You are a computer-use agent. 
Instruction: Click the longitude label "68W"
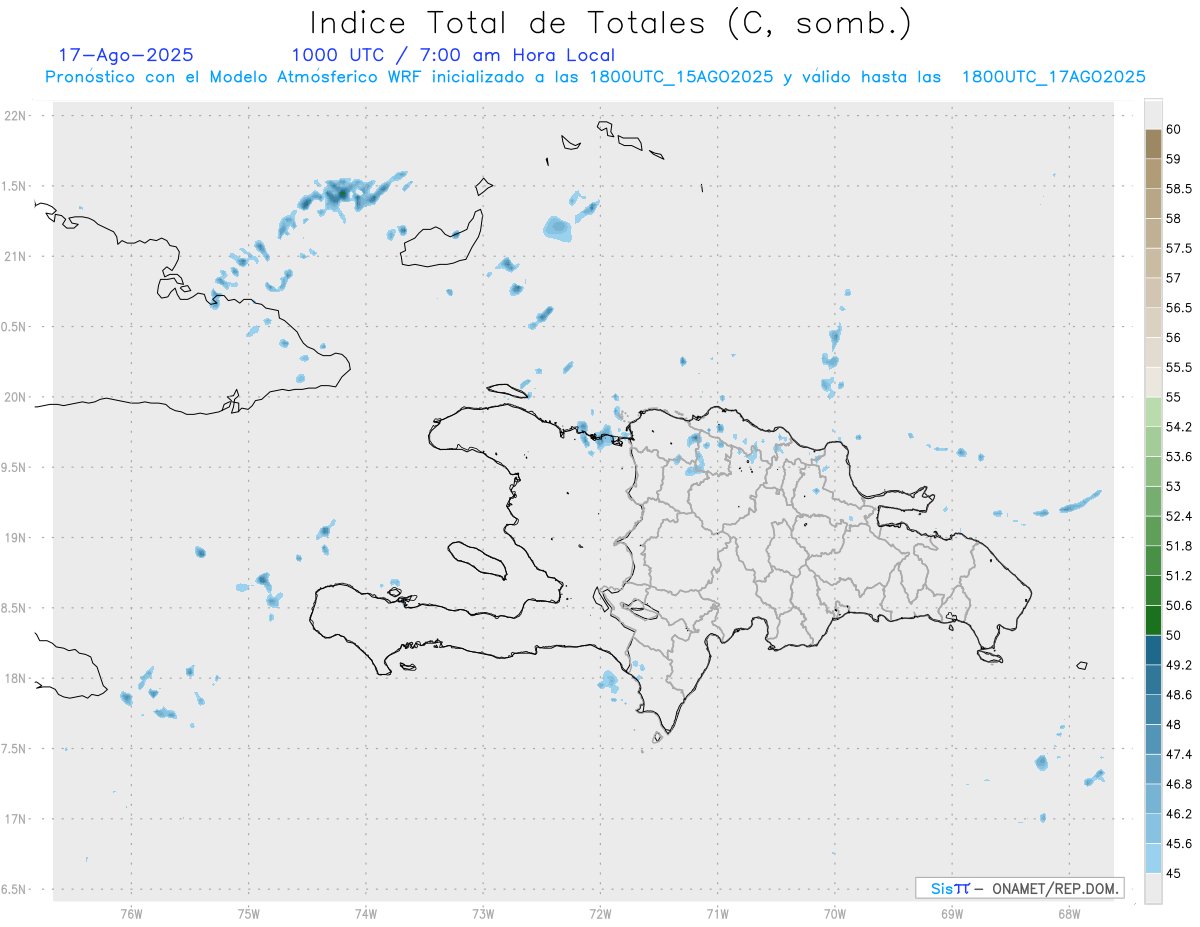pos(1069,914)
